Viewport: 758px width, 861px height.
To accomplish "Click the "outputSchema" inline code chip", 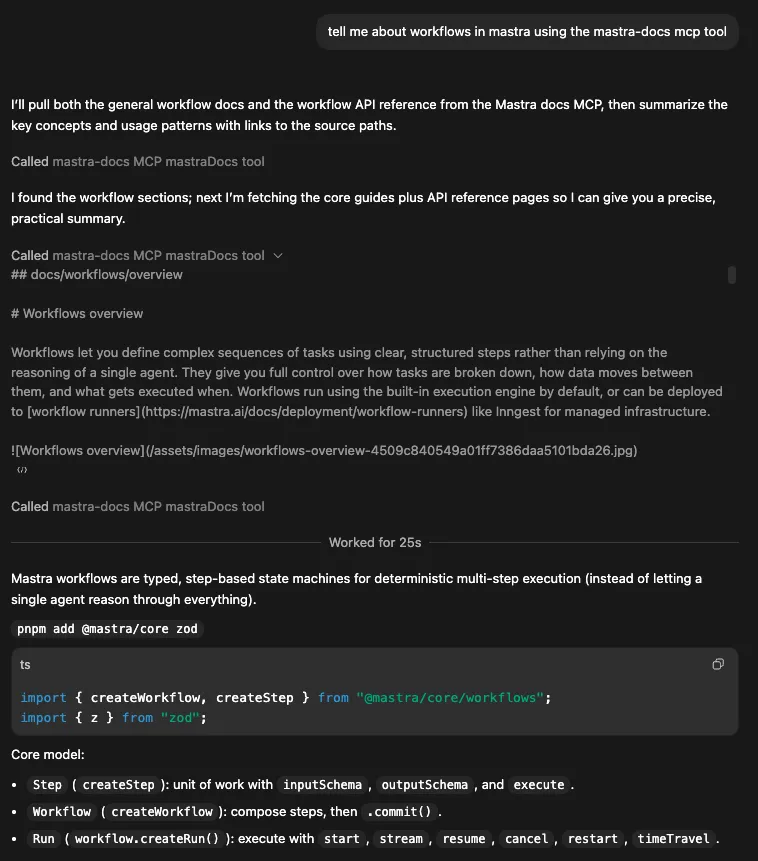I will (424, 785).
